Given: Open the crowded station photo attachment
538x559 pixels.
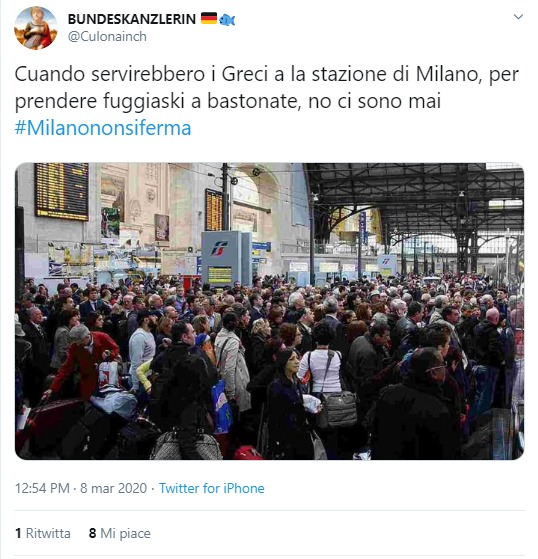Looking at the screenshot, I should [269, 311].
